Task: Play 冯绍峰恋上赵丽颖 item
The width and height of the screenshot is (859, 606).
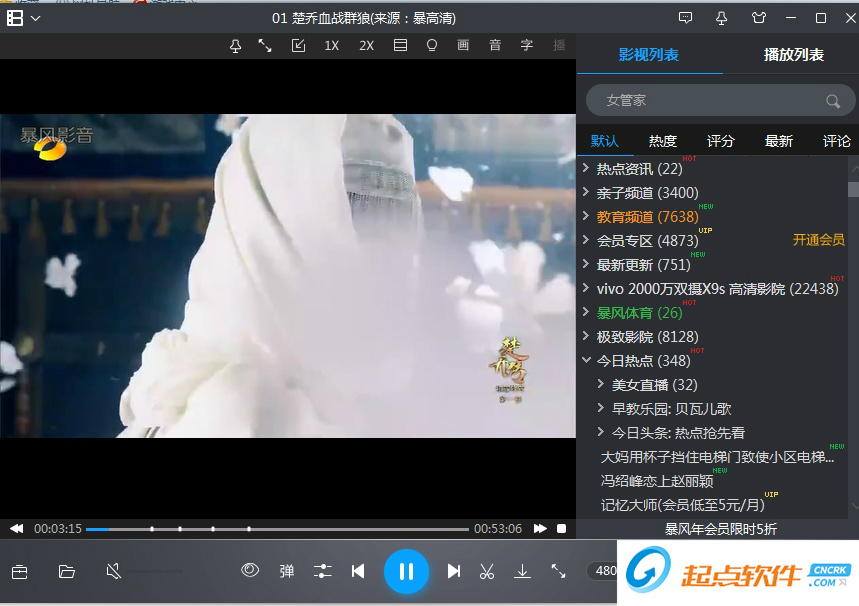Action: [x=657, y=481]
